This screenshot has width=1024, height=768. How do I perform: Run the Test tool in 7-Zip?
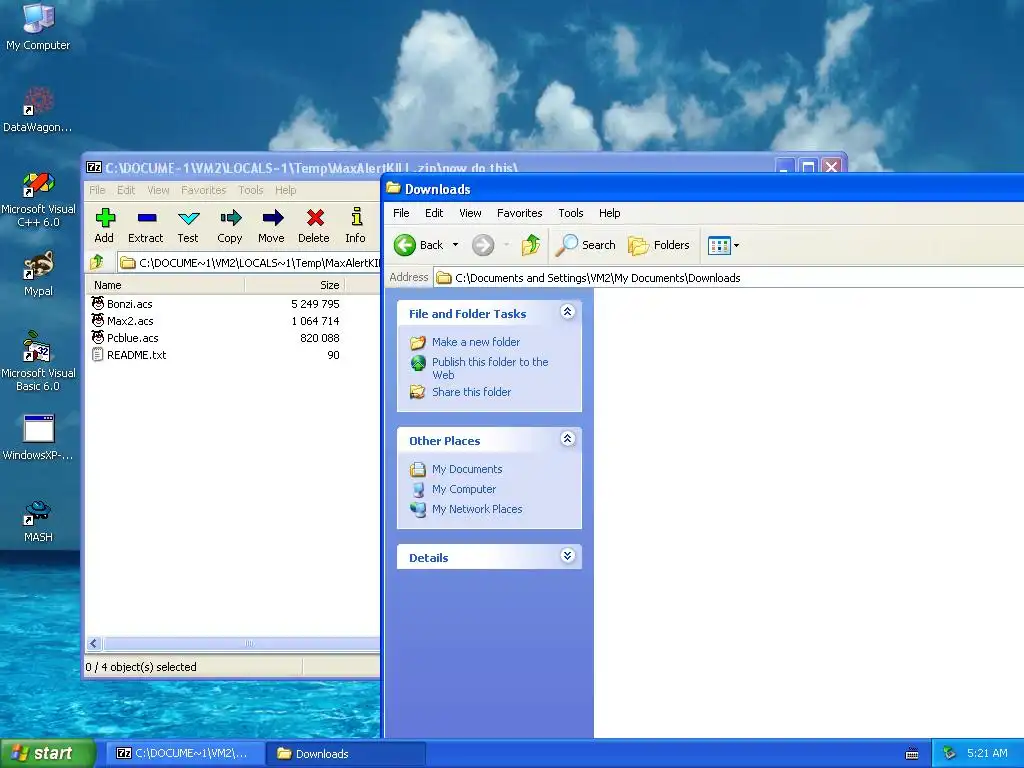(x=188, y=226)
